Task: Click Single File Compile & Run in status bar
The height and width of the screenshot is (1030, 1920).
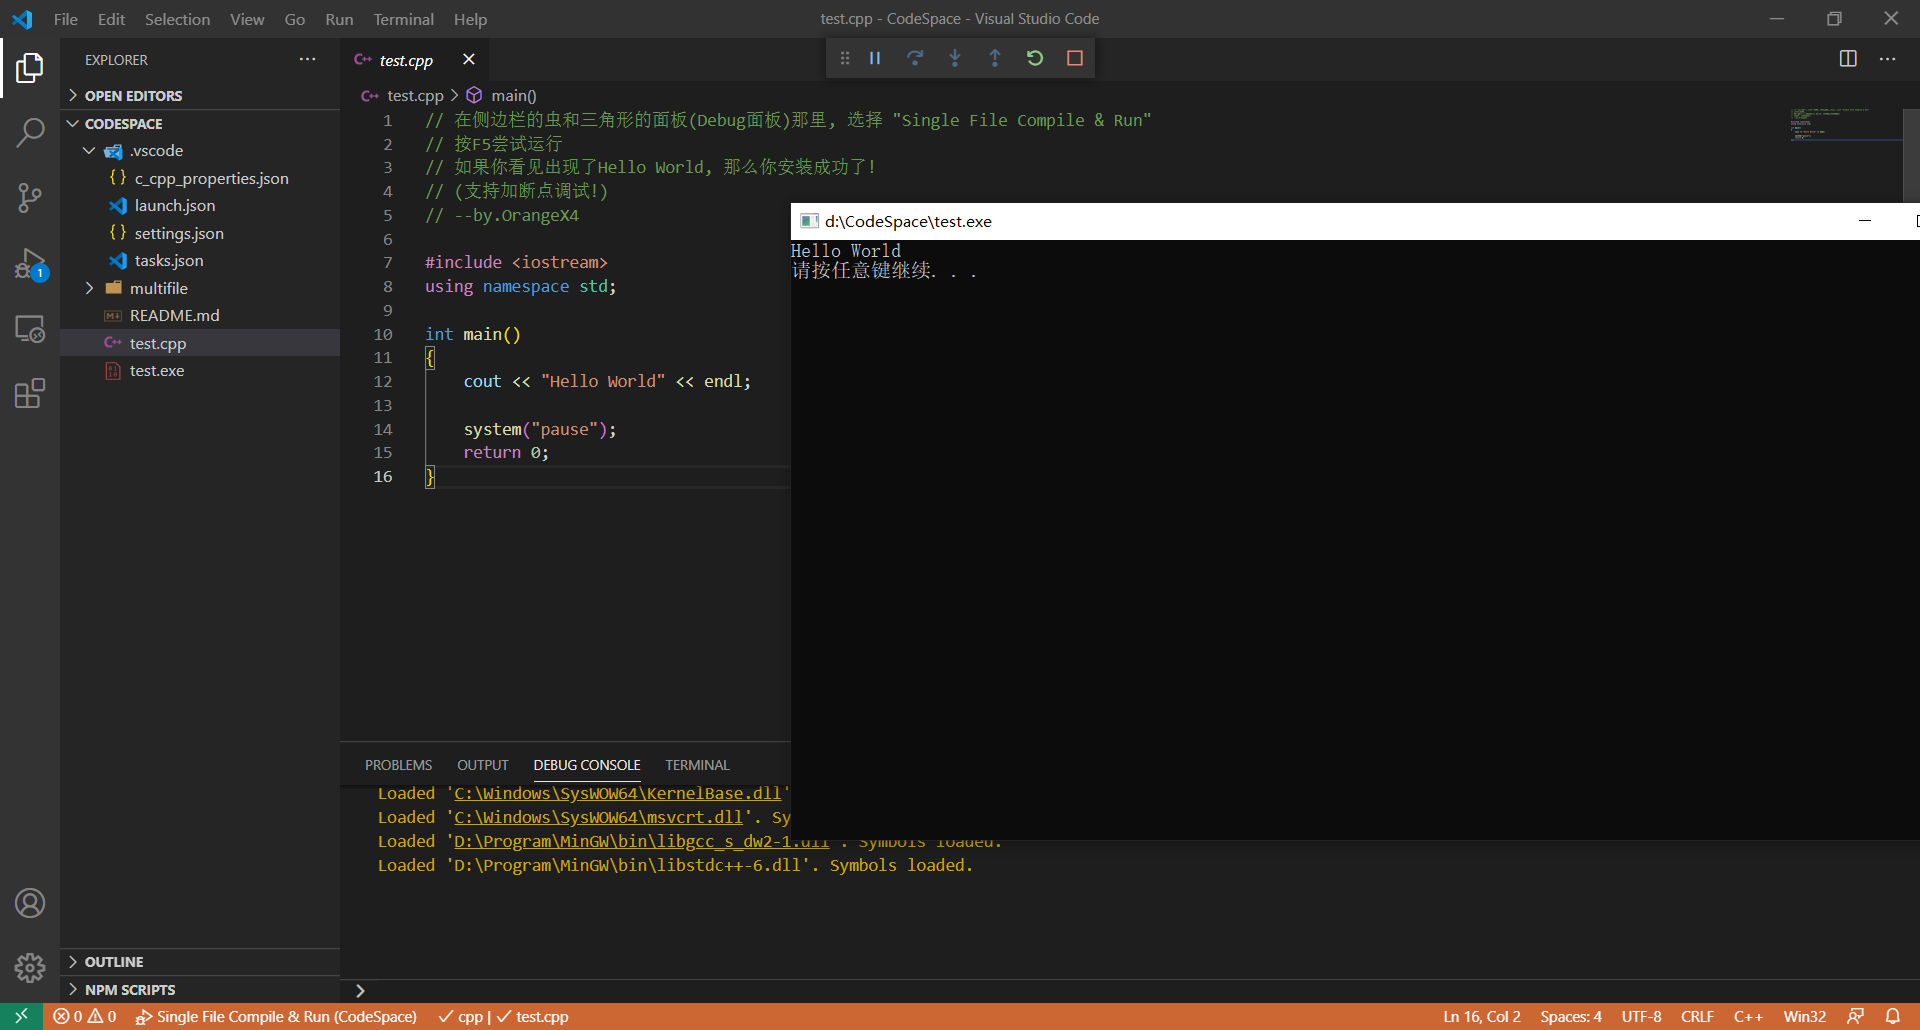Action: click(278, 1016)
